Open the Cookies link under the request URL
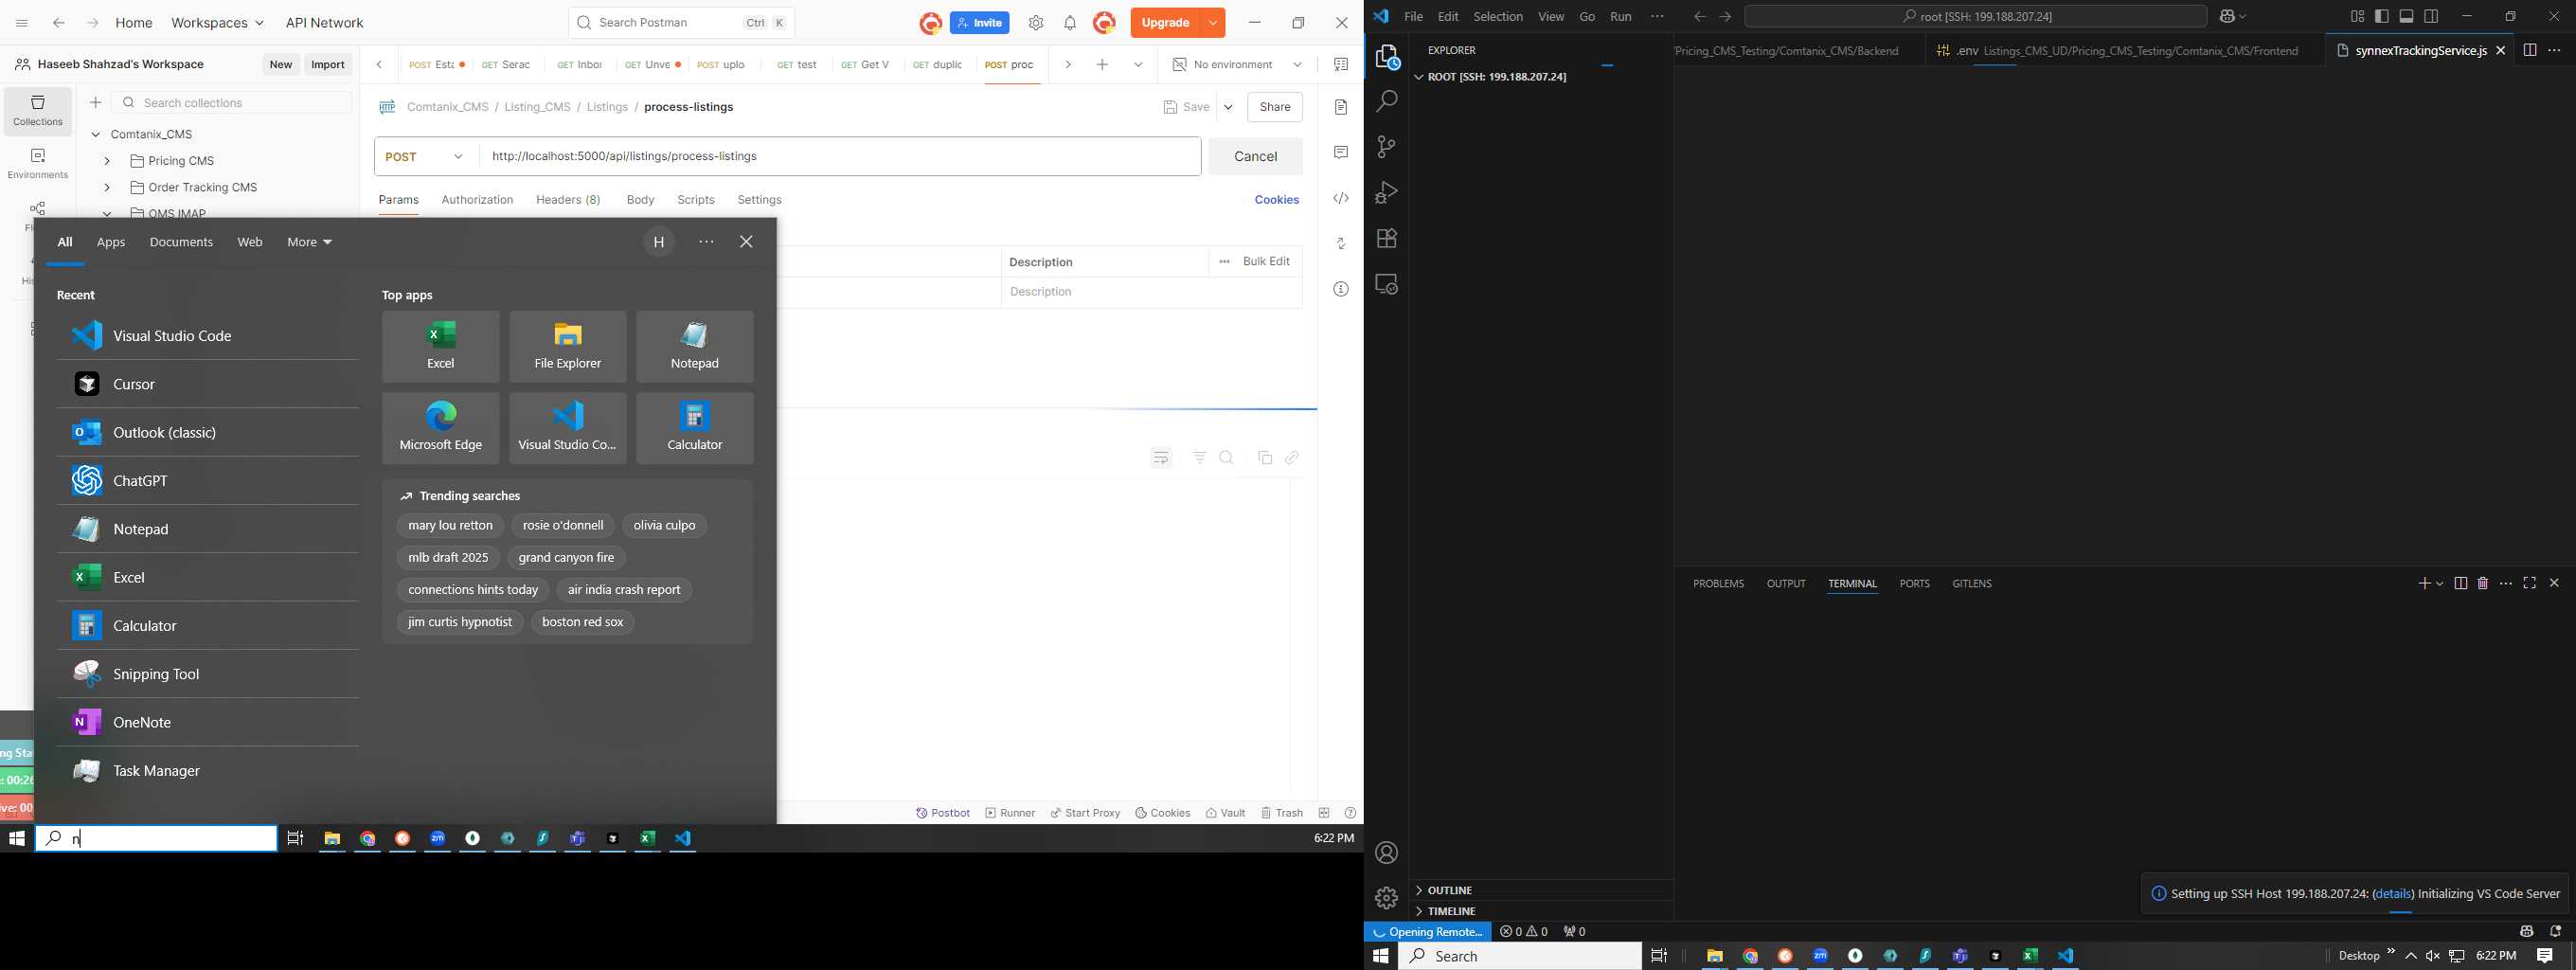 pos(1277,200)
